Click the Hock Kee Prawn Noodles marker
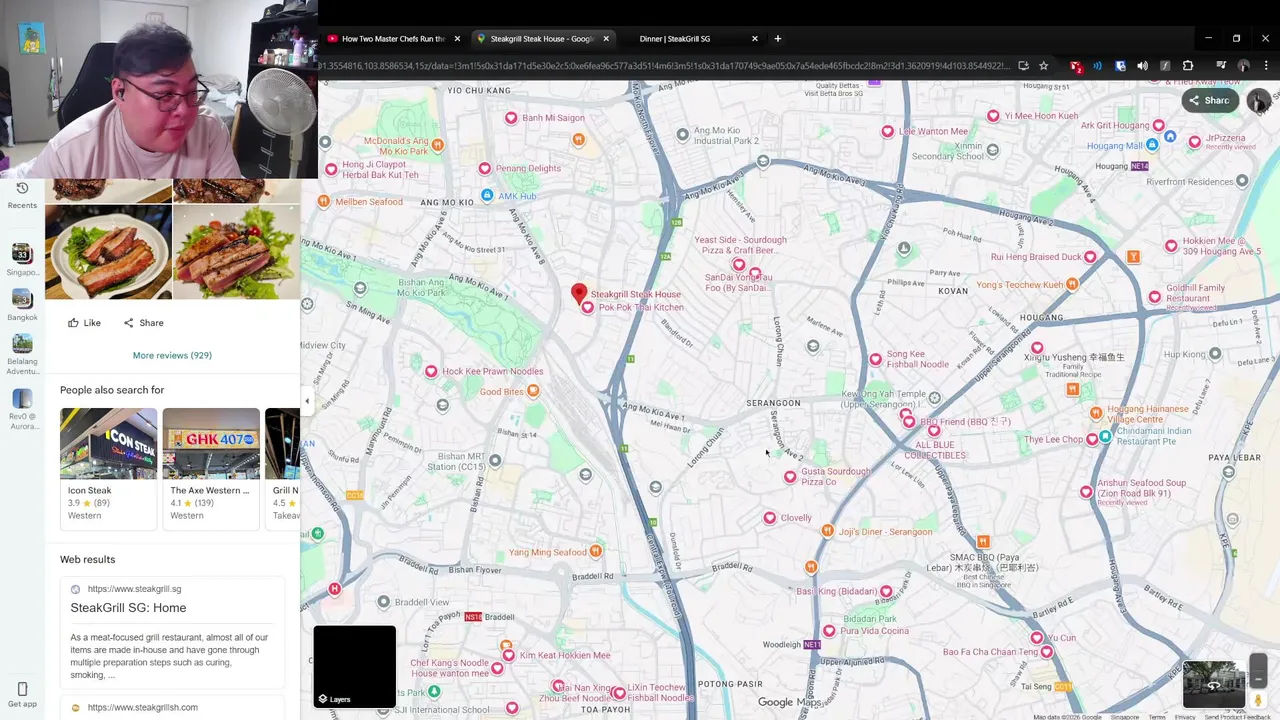Viewport: 1280px width, 720px height. coord(431,371)
